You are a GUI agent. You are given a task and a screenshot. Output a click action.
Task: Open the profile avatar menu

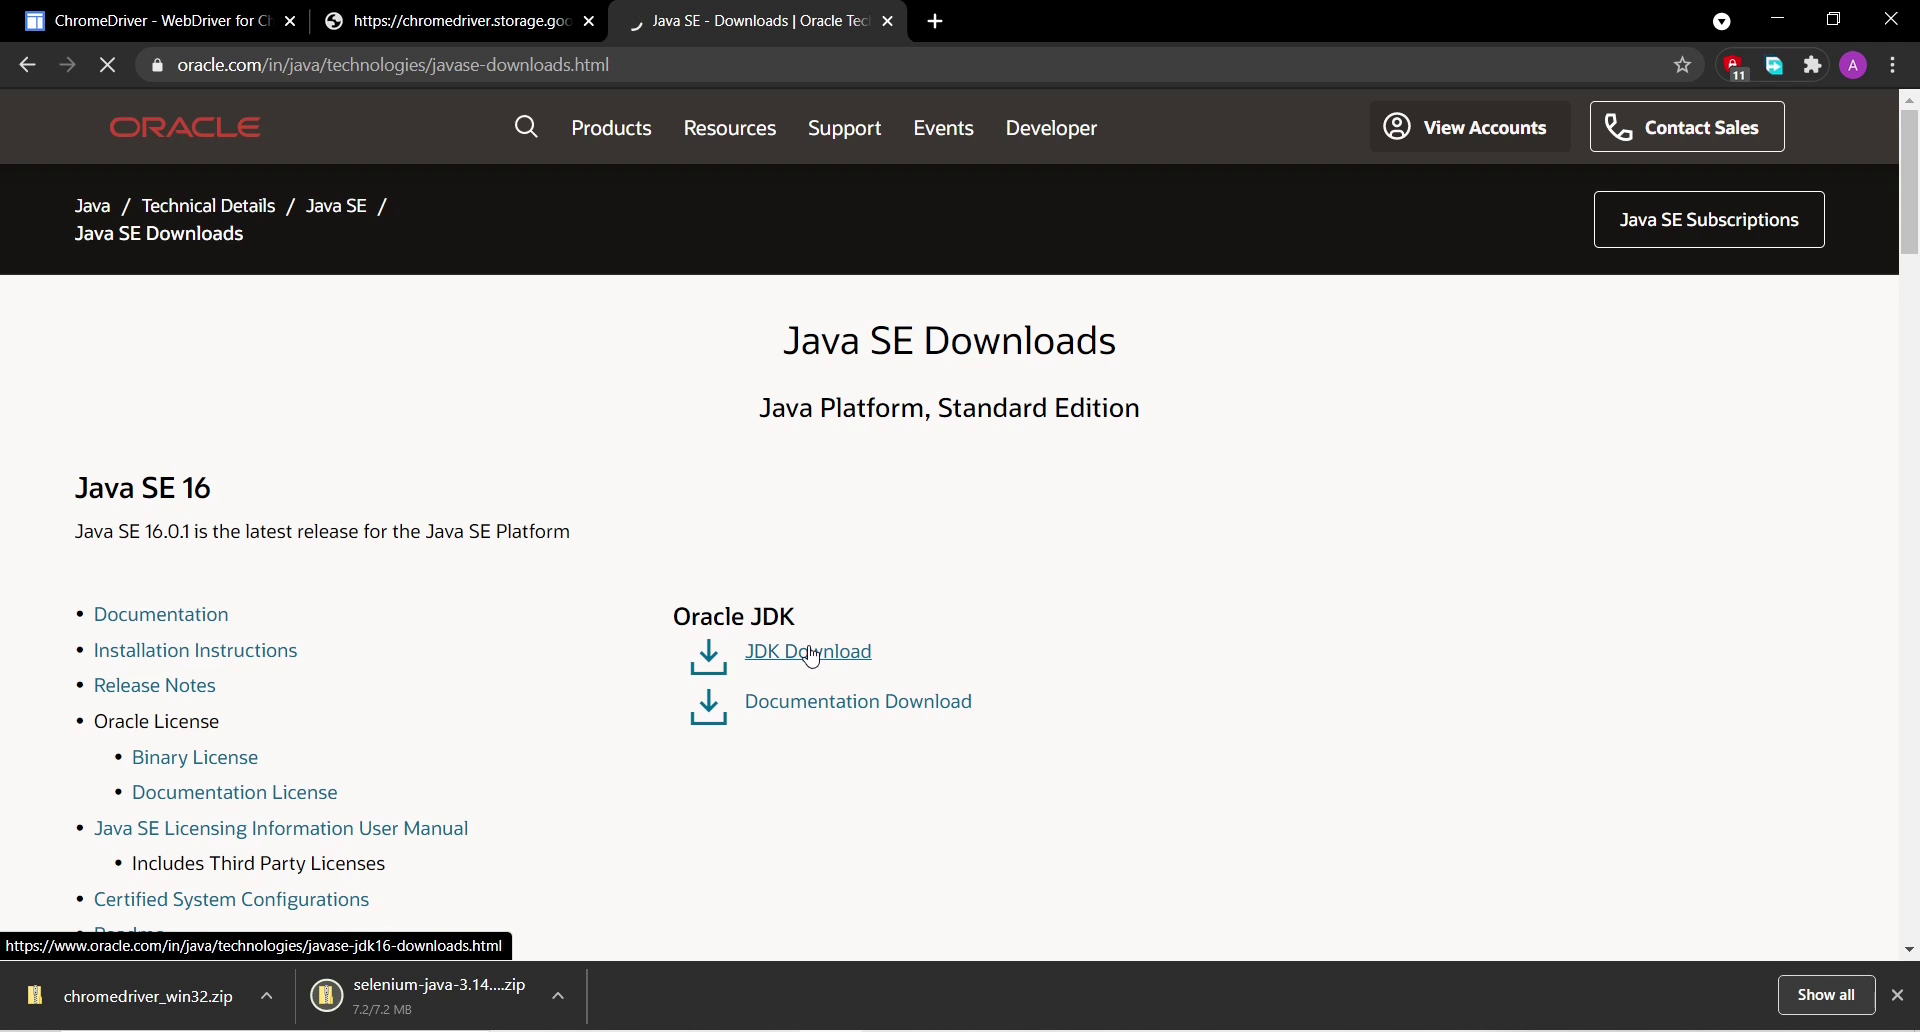coord(1855,66)
